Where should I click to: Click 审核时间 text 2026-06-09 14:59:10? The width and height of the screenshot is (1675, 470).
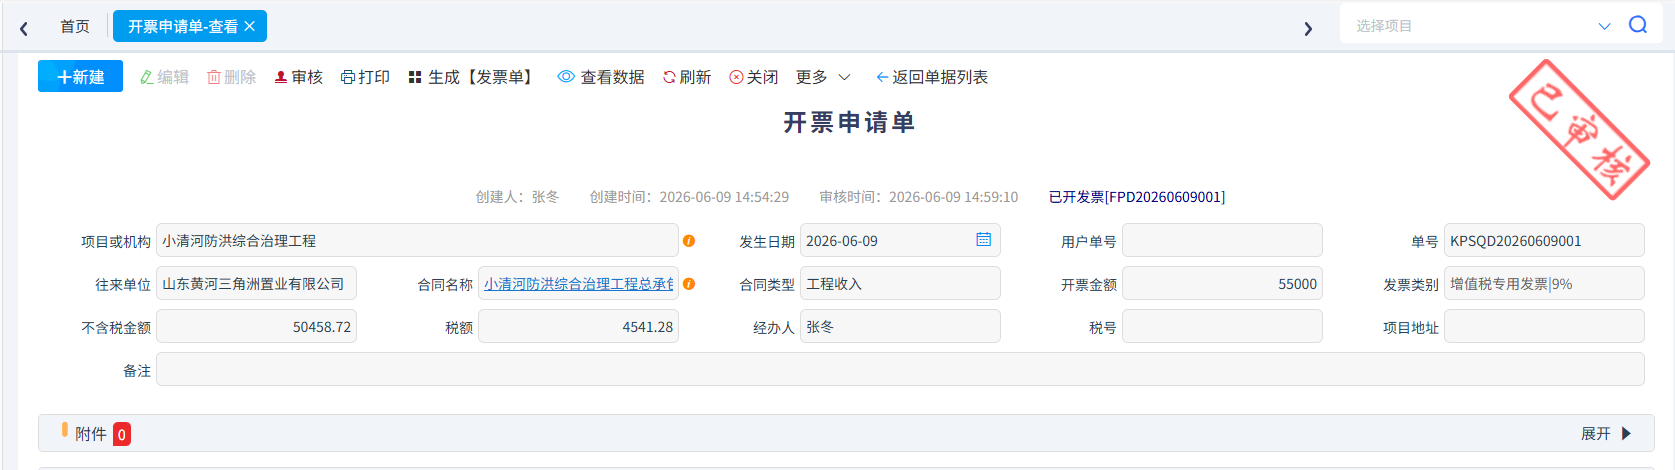pos(919,197)
